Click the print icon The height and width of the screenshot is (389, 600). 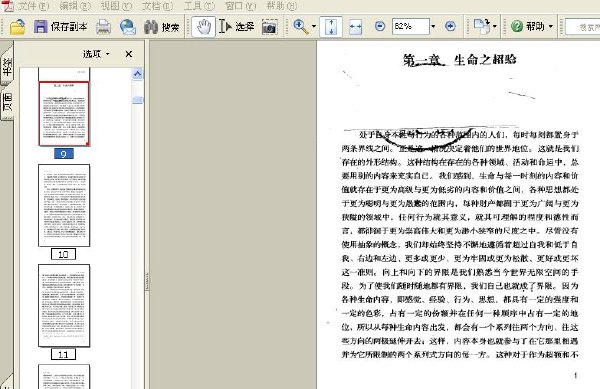click(103, 27)
